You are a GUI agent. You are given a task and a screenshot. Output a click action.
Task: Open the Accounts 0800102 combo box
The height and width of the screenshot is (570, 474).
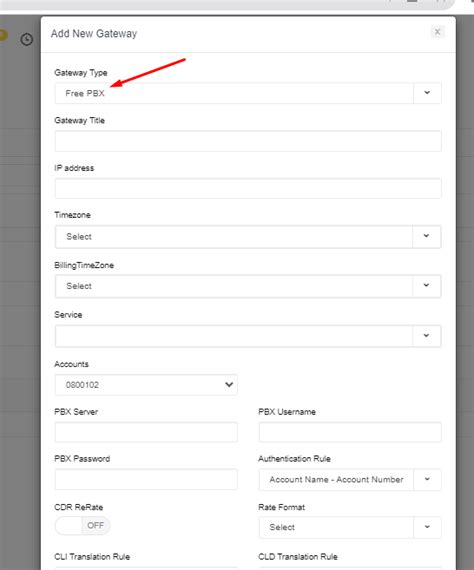146,385
